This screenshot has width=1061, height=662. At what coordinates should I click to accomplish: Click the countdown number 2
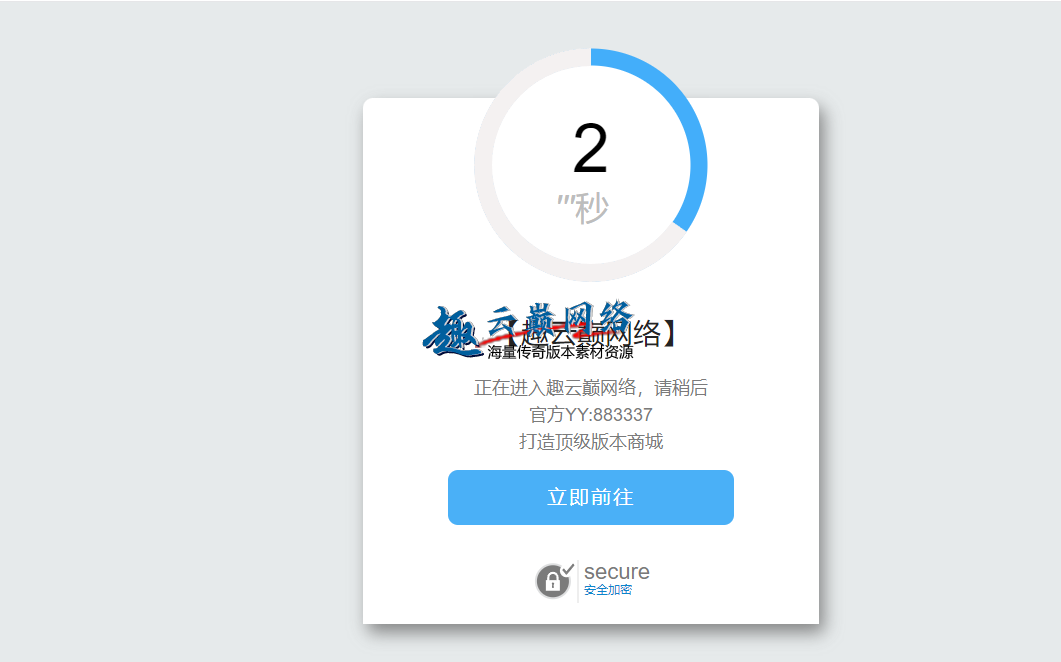(x=590, y=148)
